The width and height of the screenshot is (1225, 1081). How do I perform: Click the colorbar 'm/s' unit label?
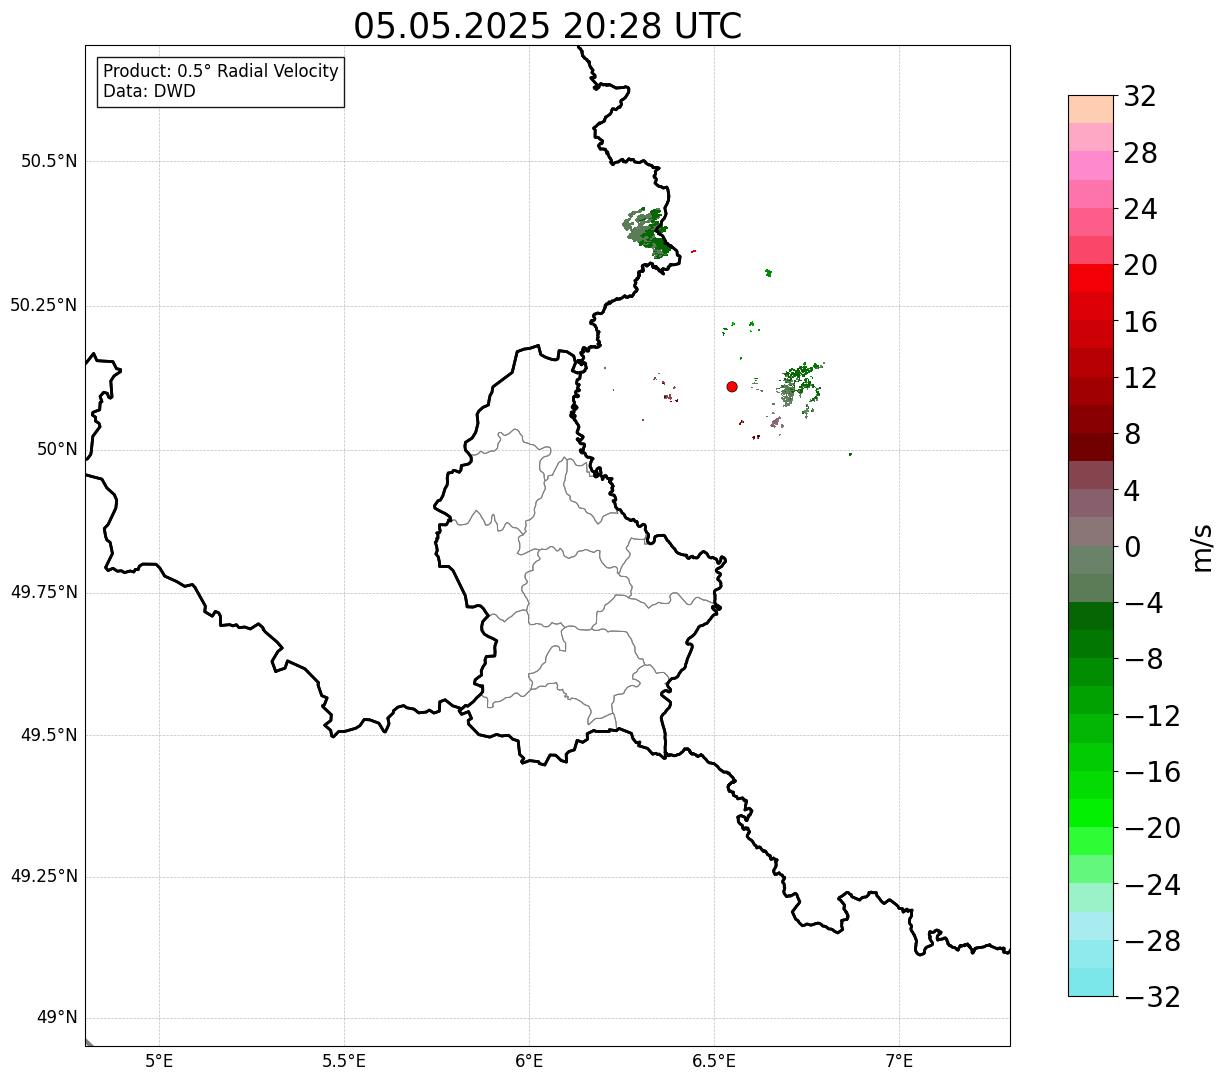[1201, 547]
